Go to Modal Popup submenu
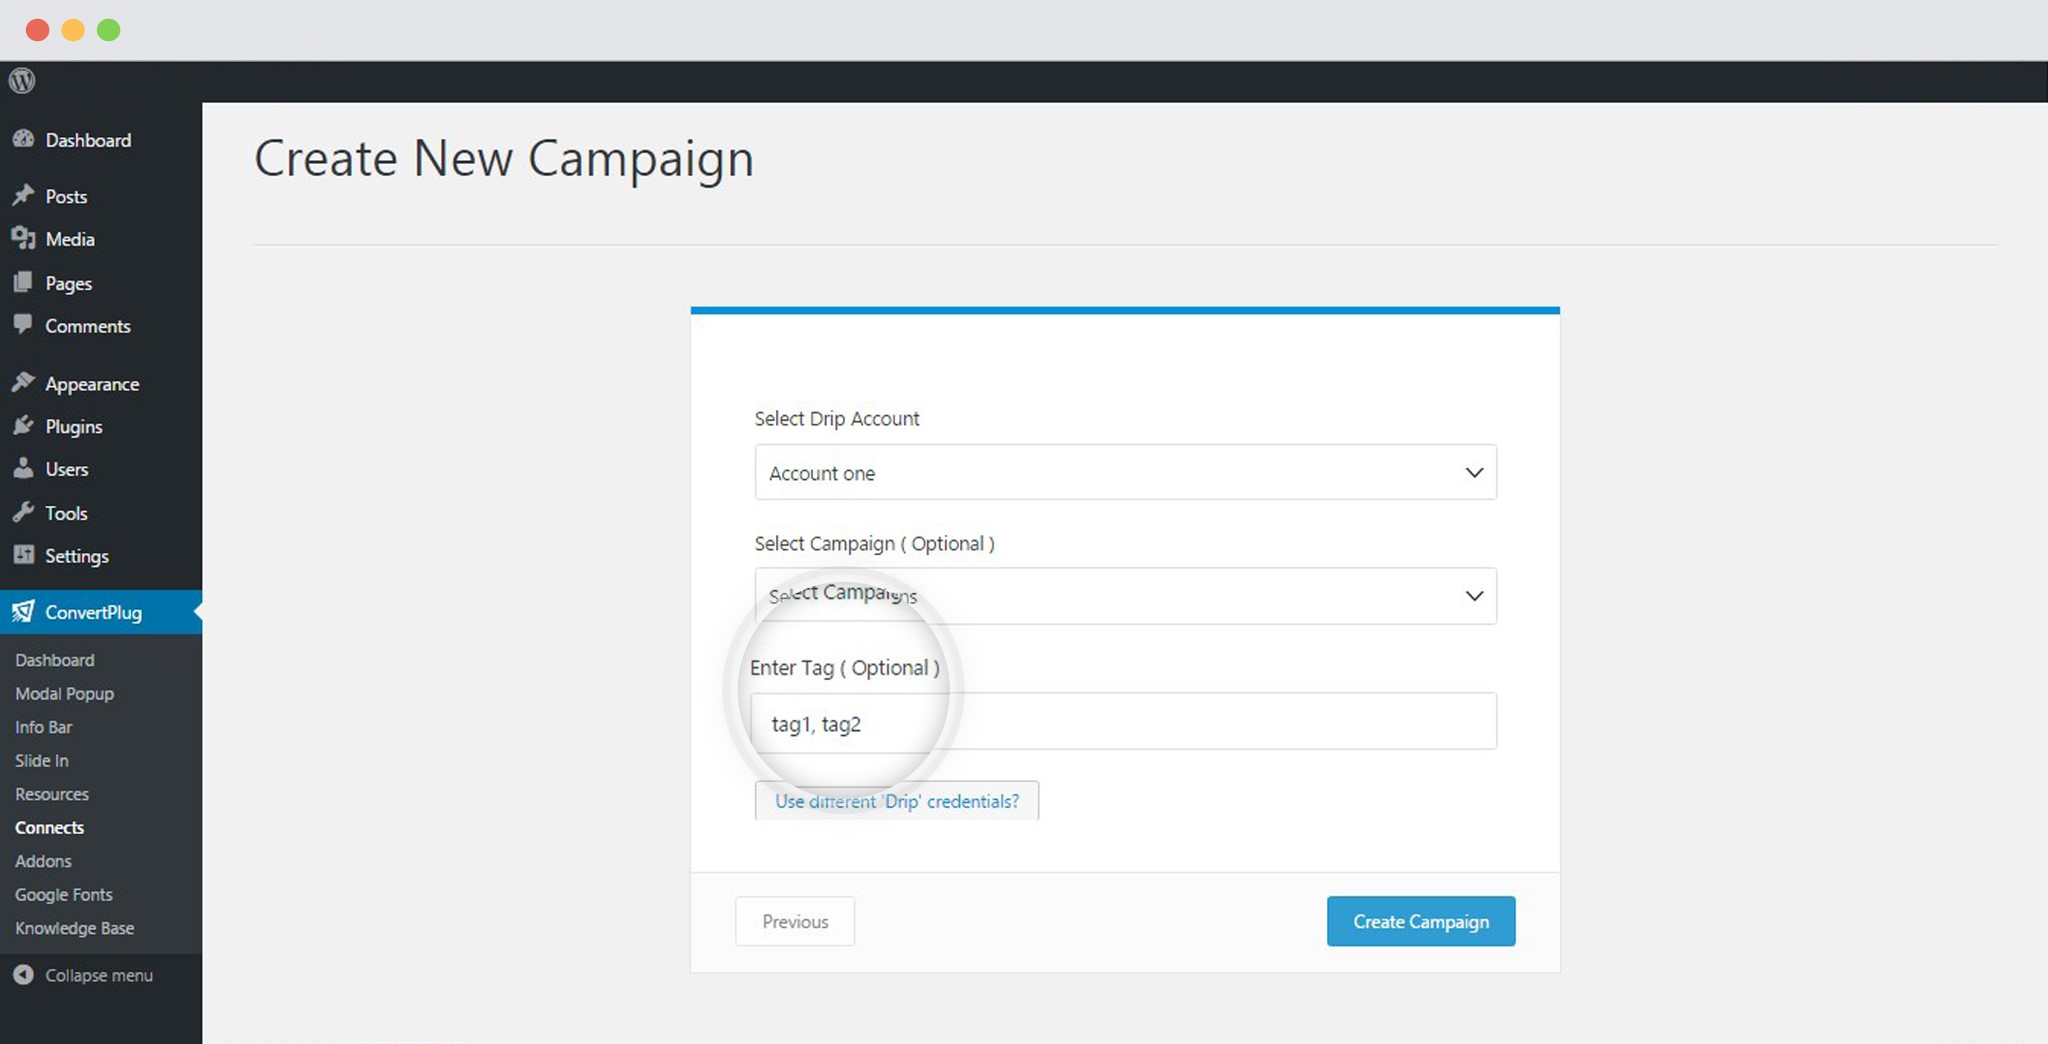The height and width of the screenshot is (1044, 2048). (x=65, y=693)
